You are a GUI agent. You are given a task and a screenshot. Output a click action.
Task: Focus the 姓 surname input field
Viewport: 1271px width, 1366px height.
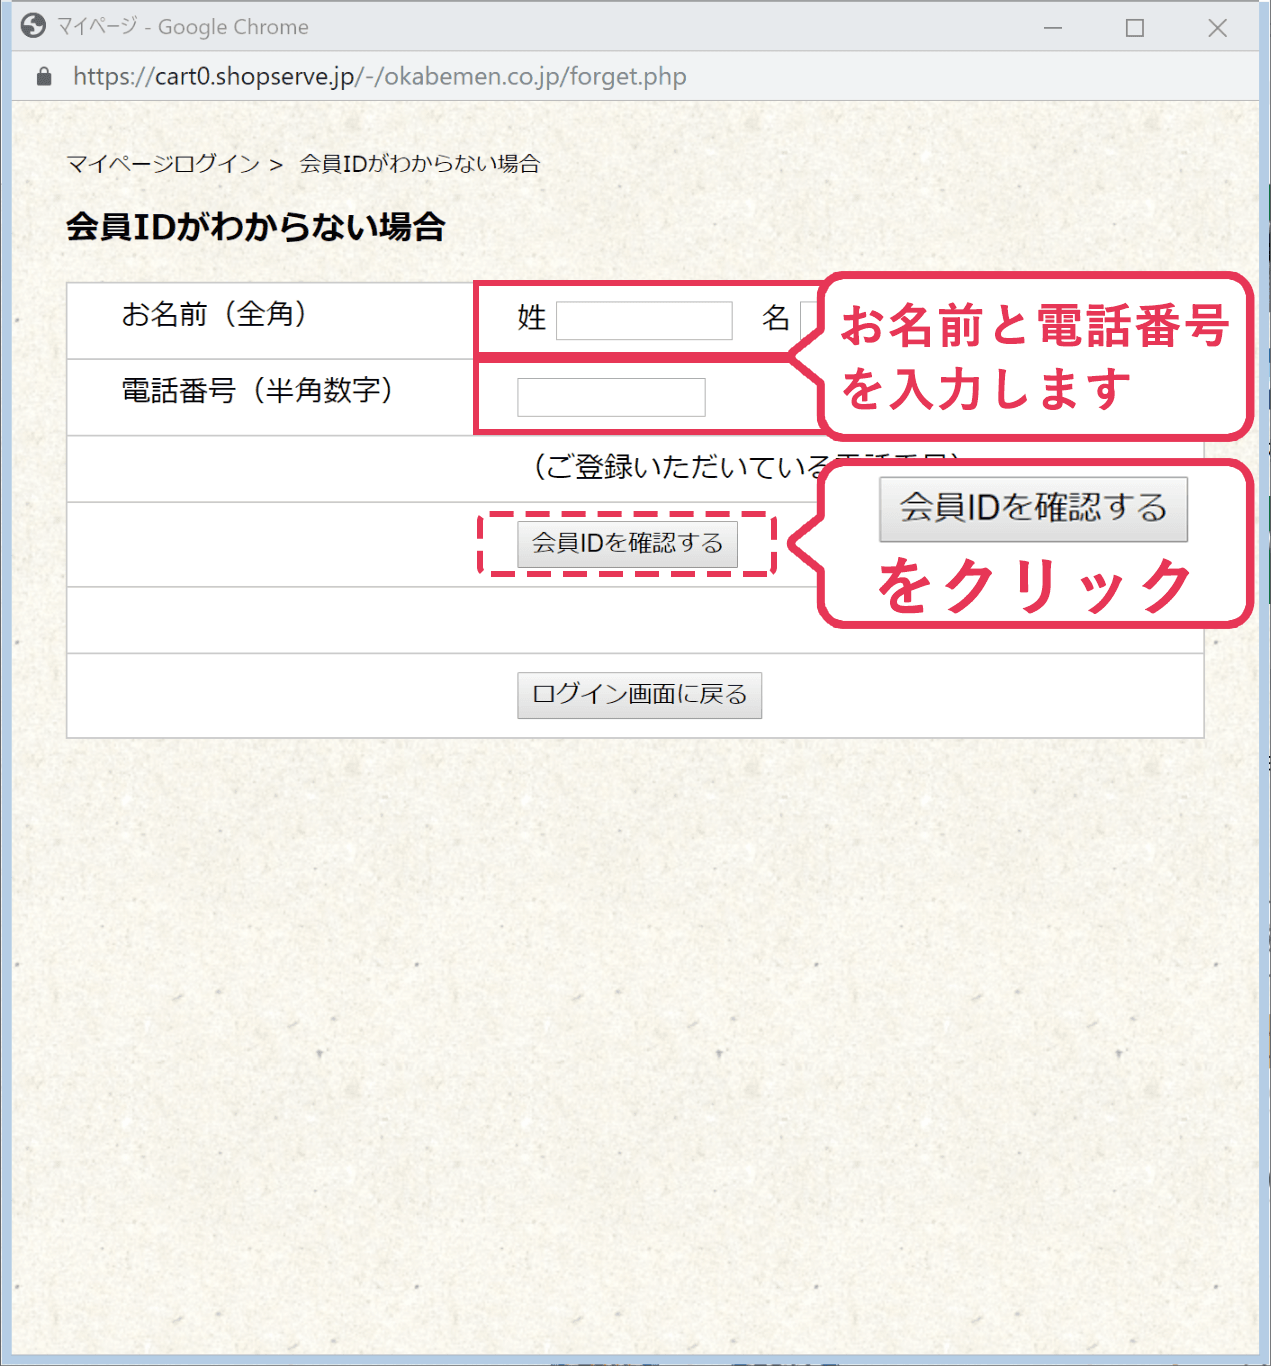[644, 321]
